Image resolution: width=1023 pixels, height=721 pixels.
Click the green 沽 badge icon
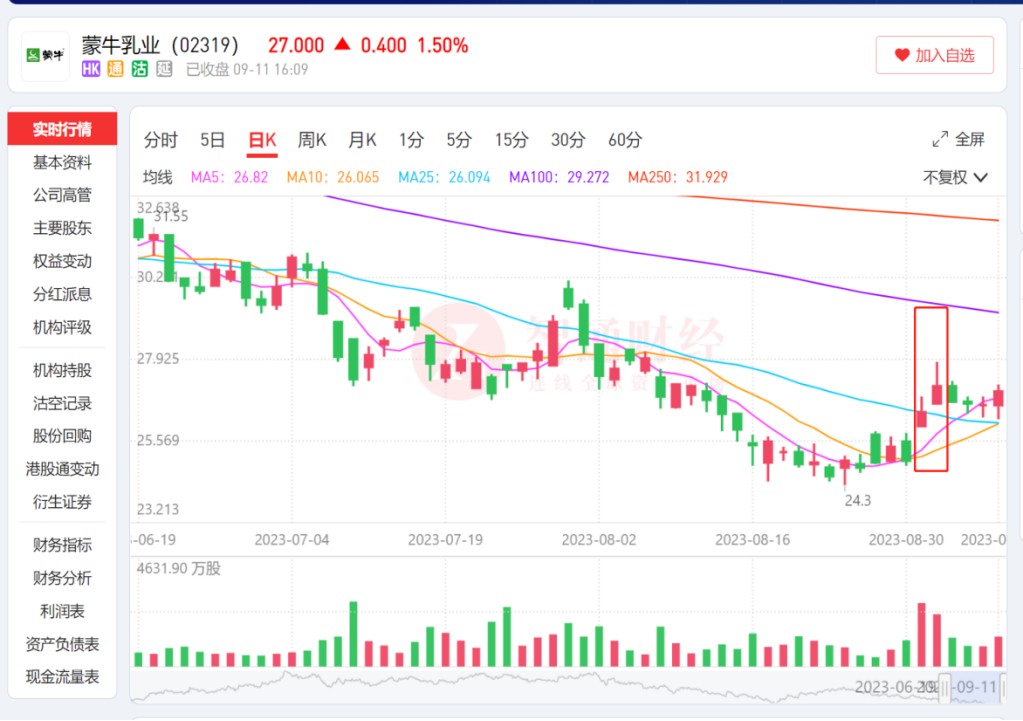tap(139, 69)
